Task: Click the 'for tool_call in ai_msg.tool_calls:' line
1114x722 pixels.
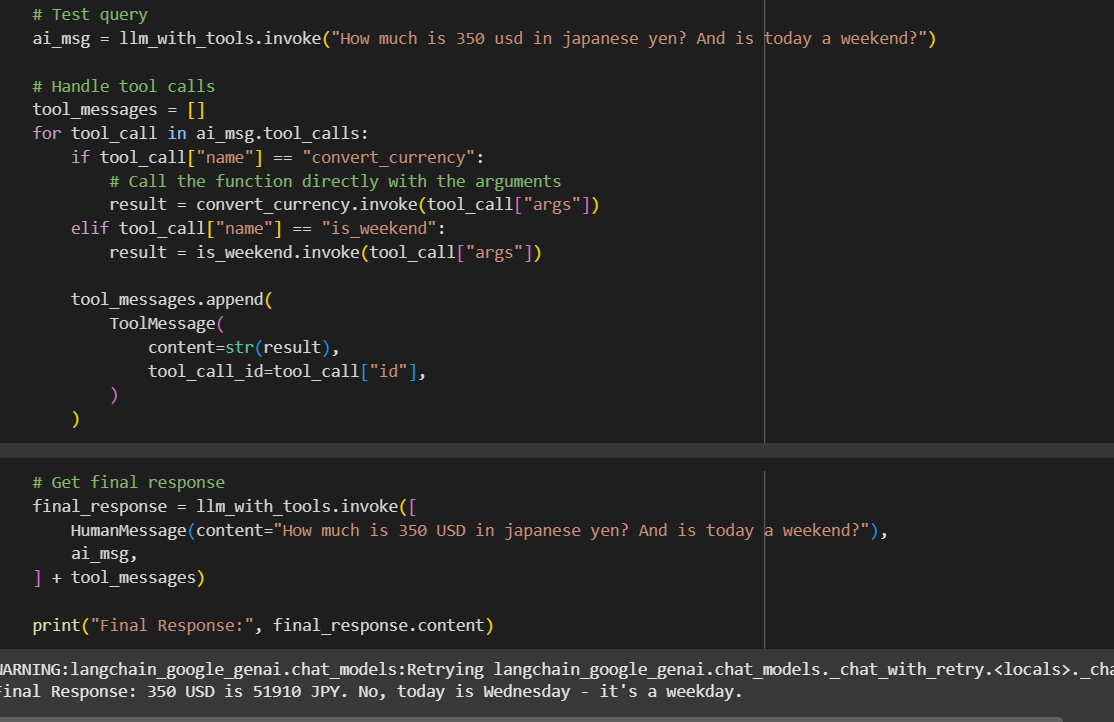Action: click(200, 133)
